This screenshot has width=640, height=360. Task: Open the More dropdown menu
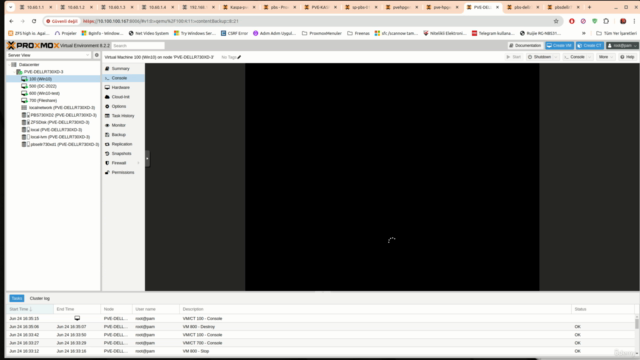605,57
